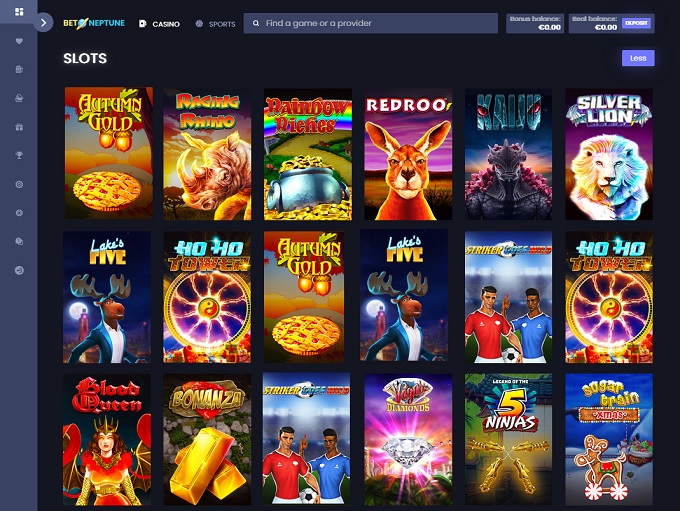Screen dimensions: 680x511
Task: Launch the Vegas Diamonds slot
Action: coord(408,439)
